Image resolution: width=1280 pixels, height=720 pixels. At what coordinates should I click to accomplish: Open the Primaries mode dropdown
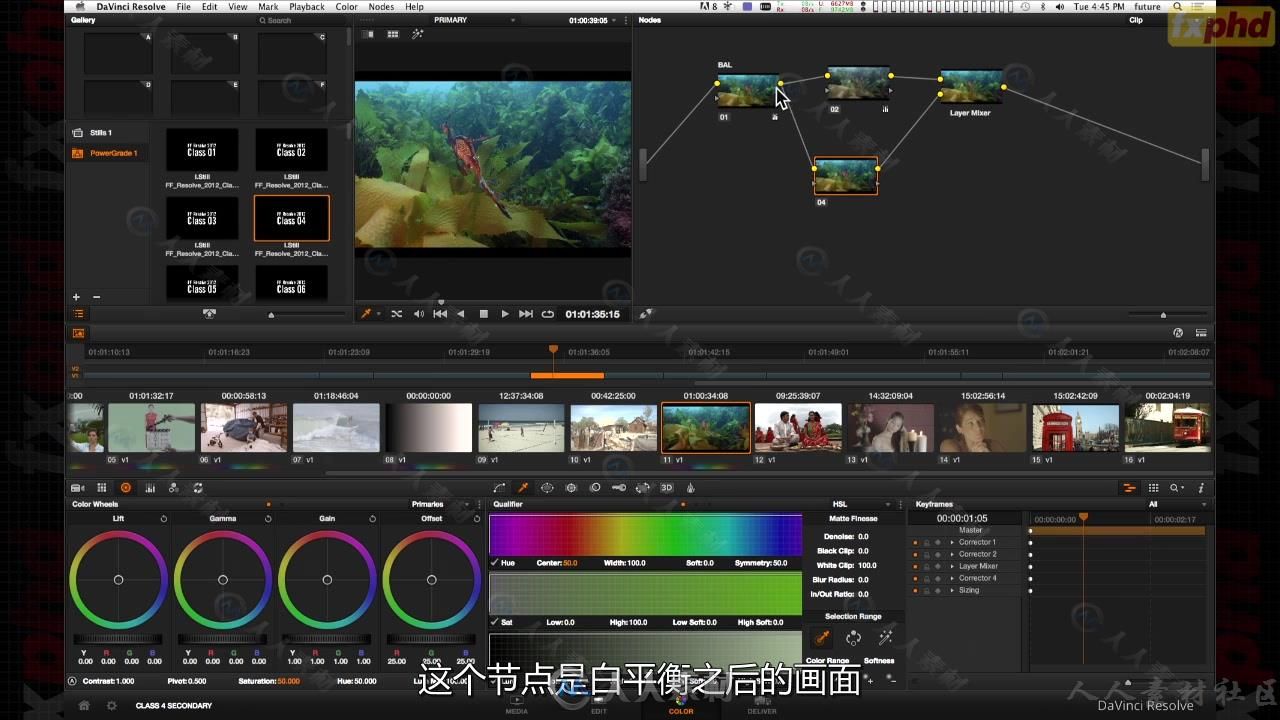point(440,504)
